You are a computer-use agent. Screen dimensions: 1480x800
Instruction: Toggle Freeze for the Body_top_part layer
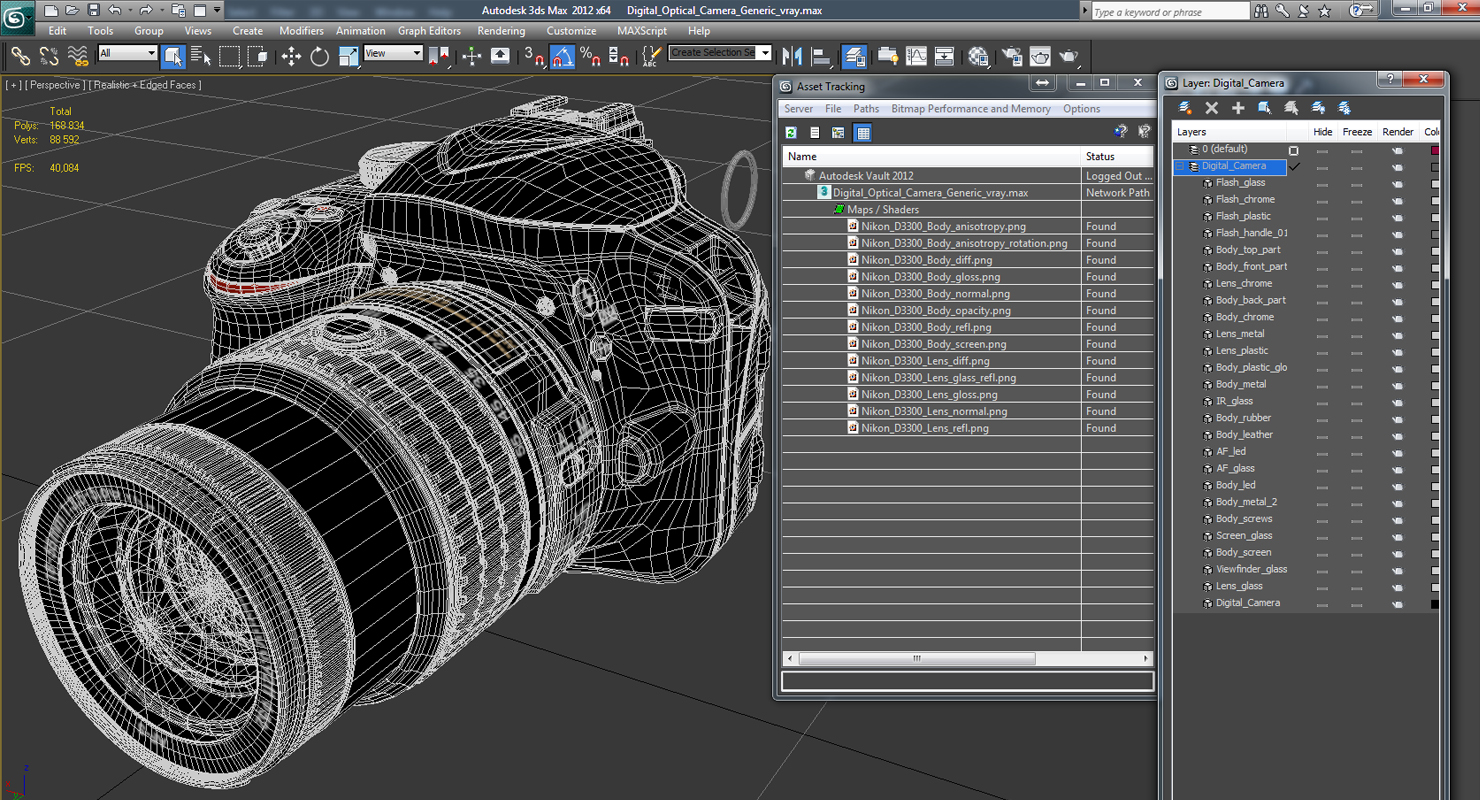[x=1356, y=251]
